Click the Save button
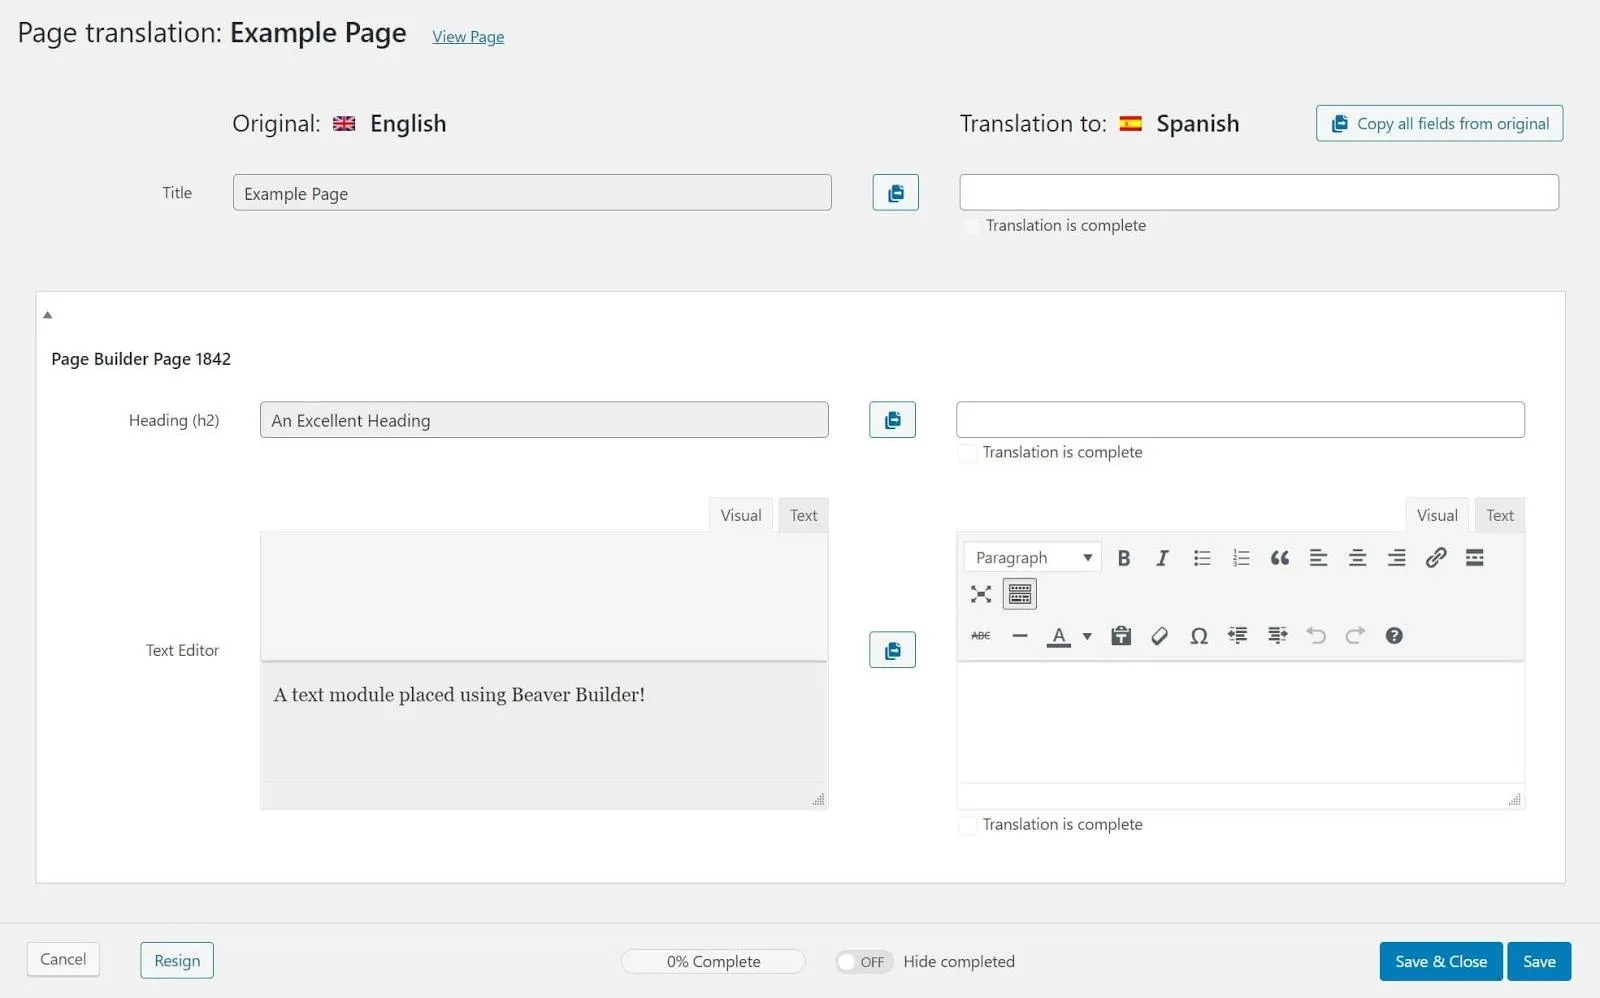Image resolution: width=1600 pixels, height=998 pixels. coord(1539,962)
